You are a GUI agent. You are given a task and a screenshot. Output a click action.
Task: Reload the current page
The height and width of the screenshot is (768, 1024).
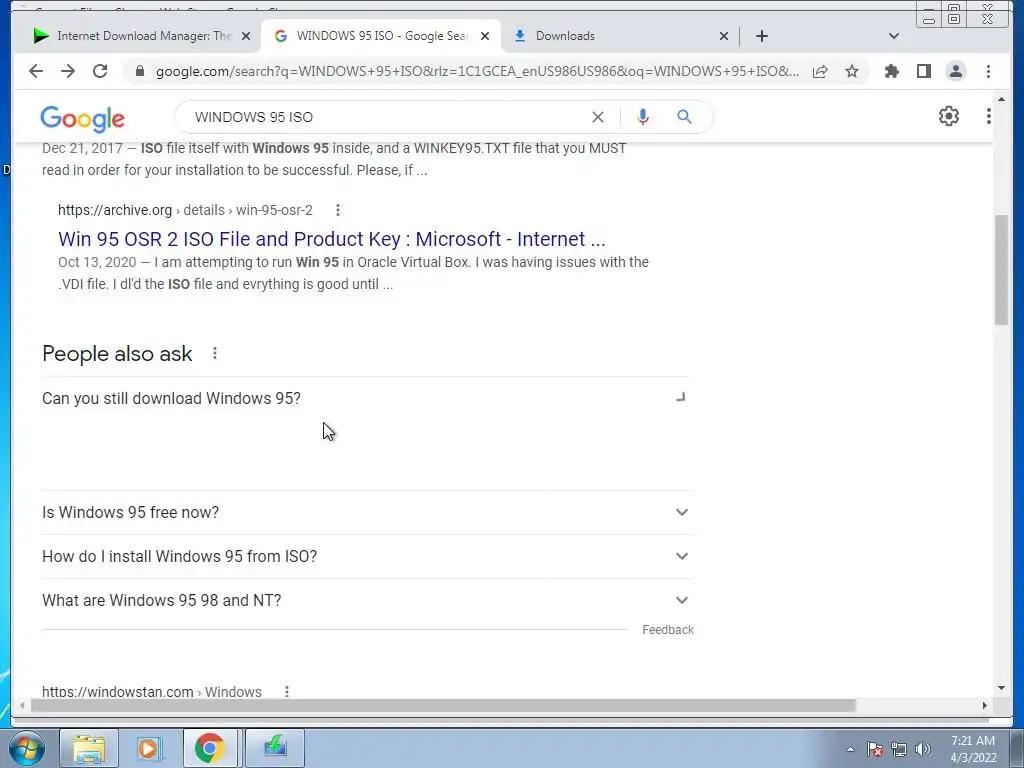pyautogui.click(x=100, y=71)
